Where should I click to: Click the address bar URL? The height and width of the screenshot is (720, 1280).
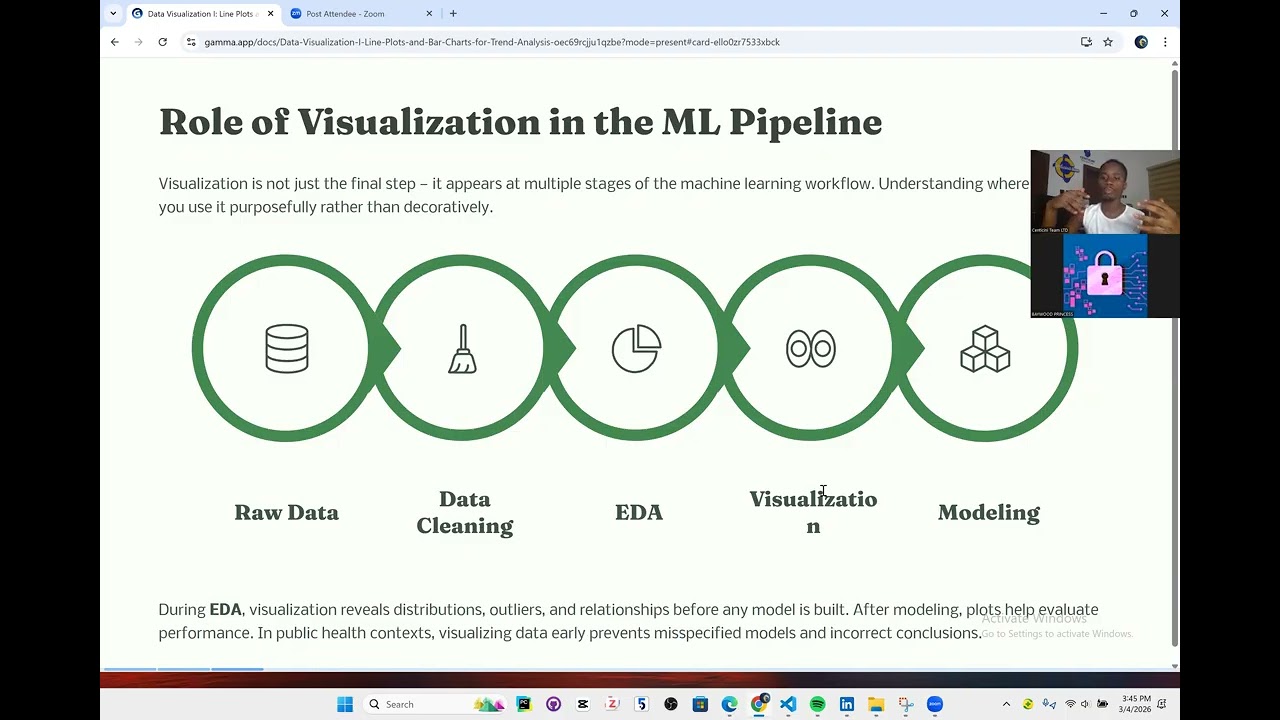[492, 42]
